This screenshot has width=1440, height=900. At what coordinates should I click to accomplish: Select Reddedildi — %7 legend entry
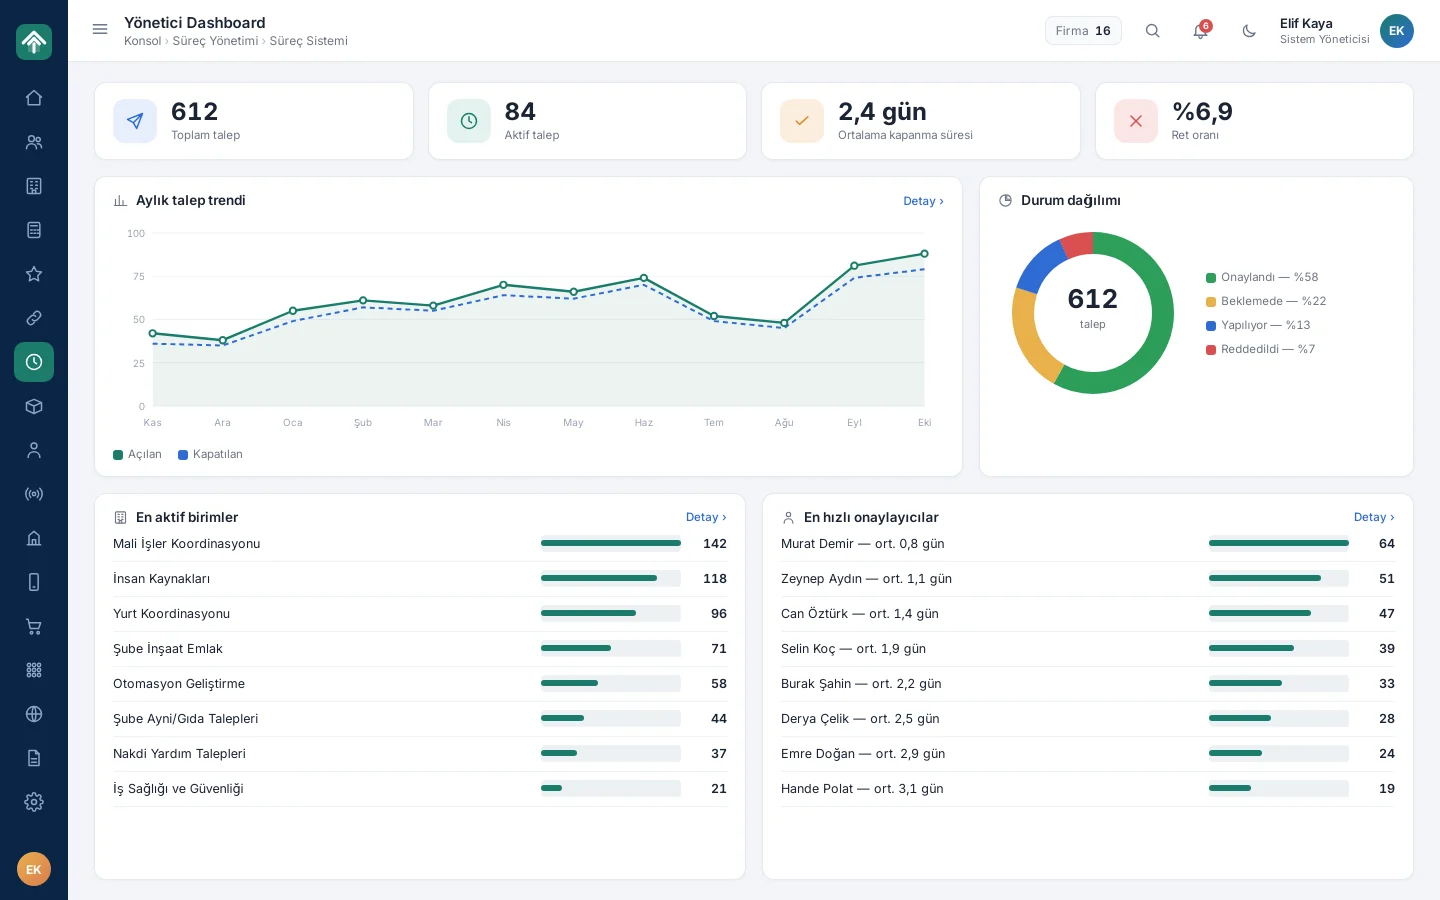point(1260,349)
